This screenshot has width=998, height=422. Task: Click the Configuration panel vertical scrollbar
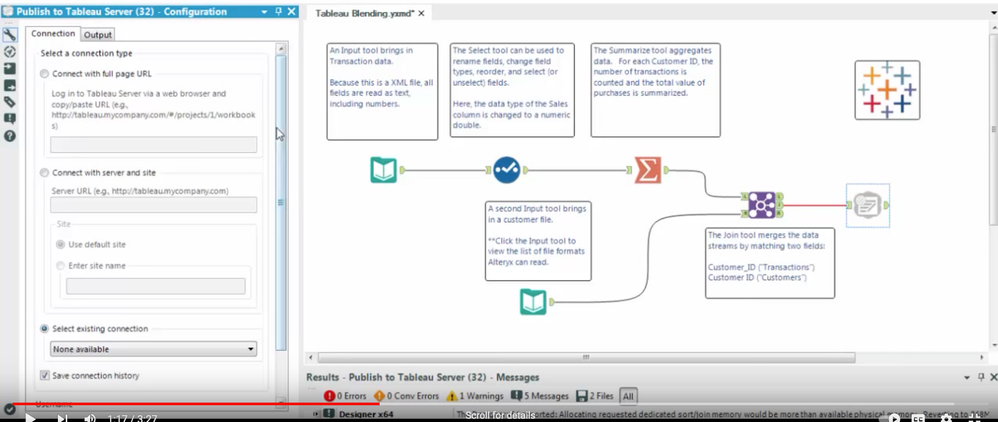[281, 202]
